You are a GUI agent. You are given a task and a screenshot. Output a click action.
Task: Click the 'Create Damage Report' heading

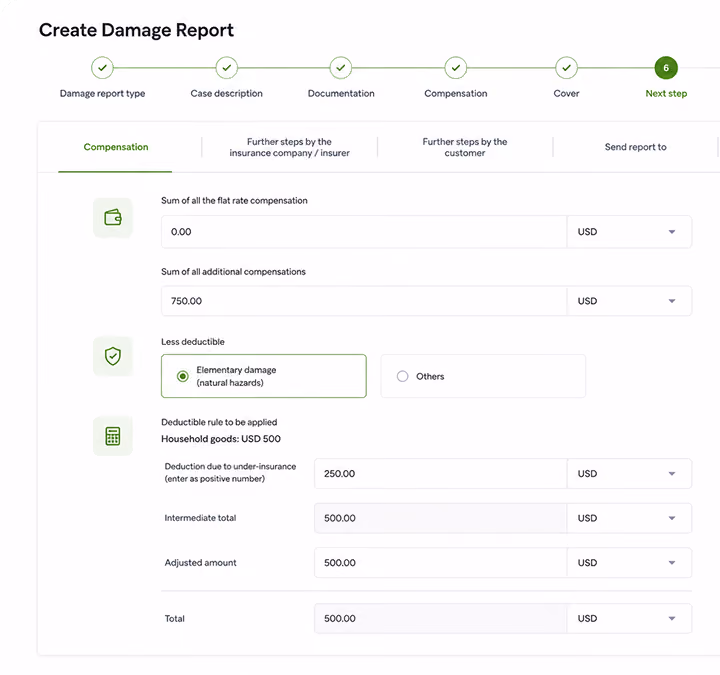point(136,30)
